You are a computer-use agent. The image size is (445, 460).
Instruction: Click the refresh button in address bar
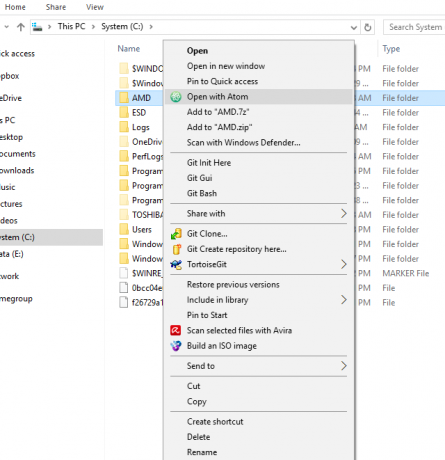click(368, 27)
